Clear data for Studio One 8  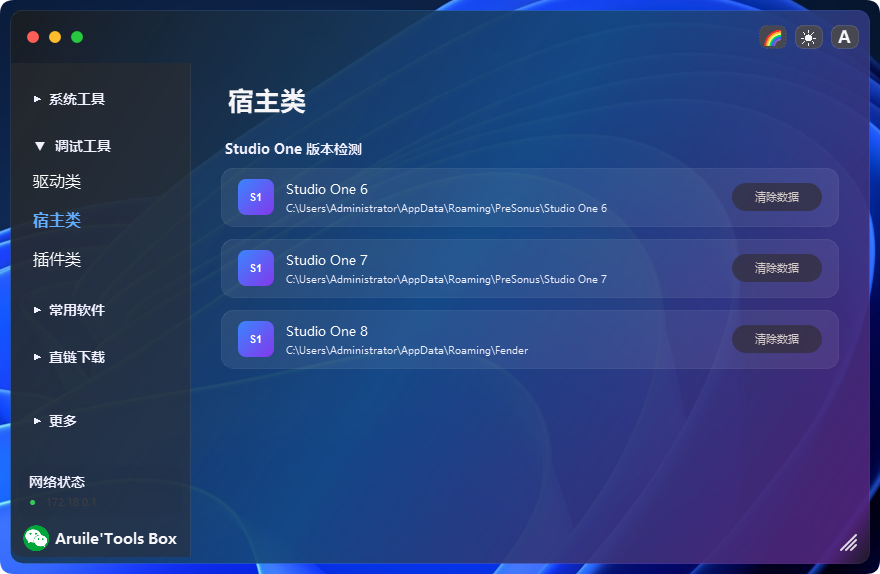tap(777, 339)
